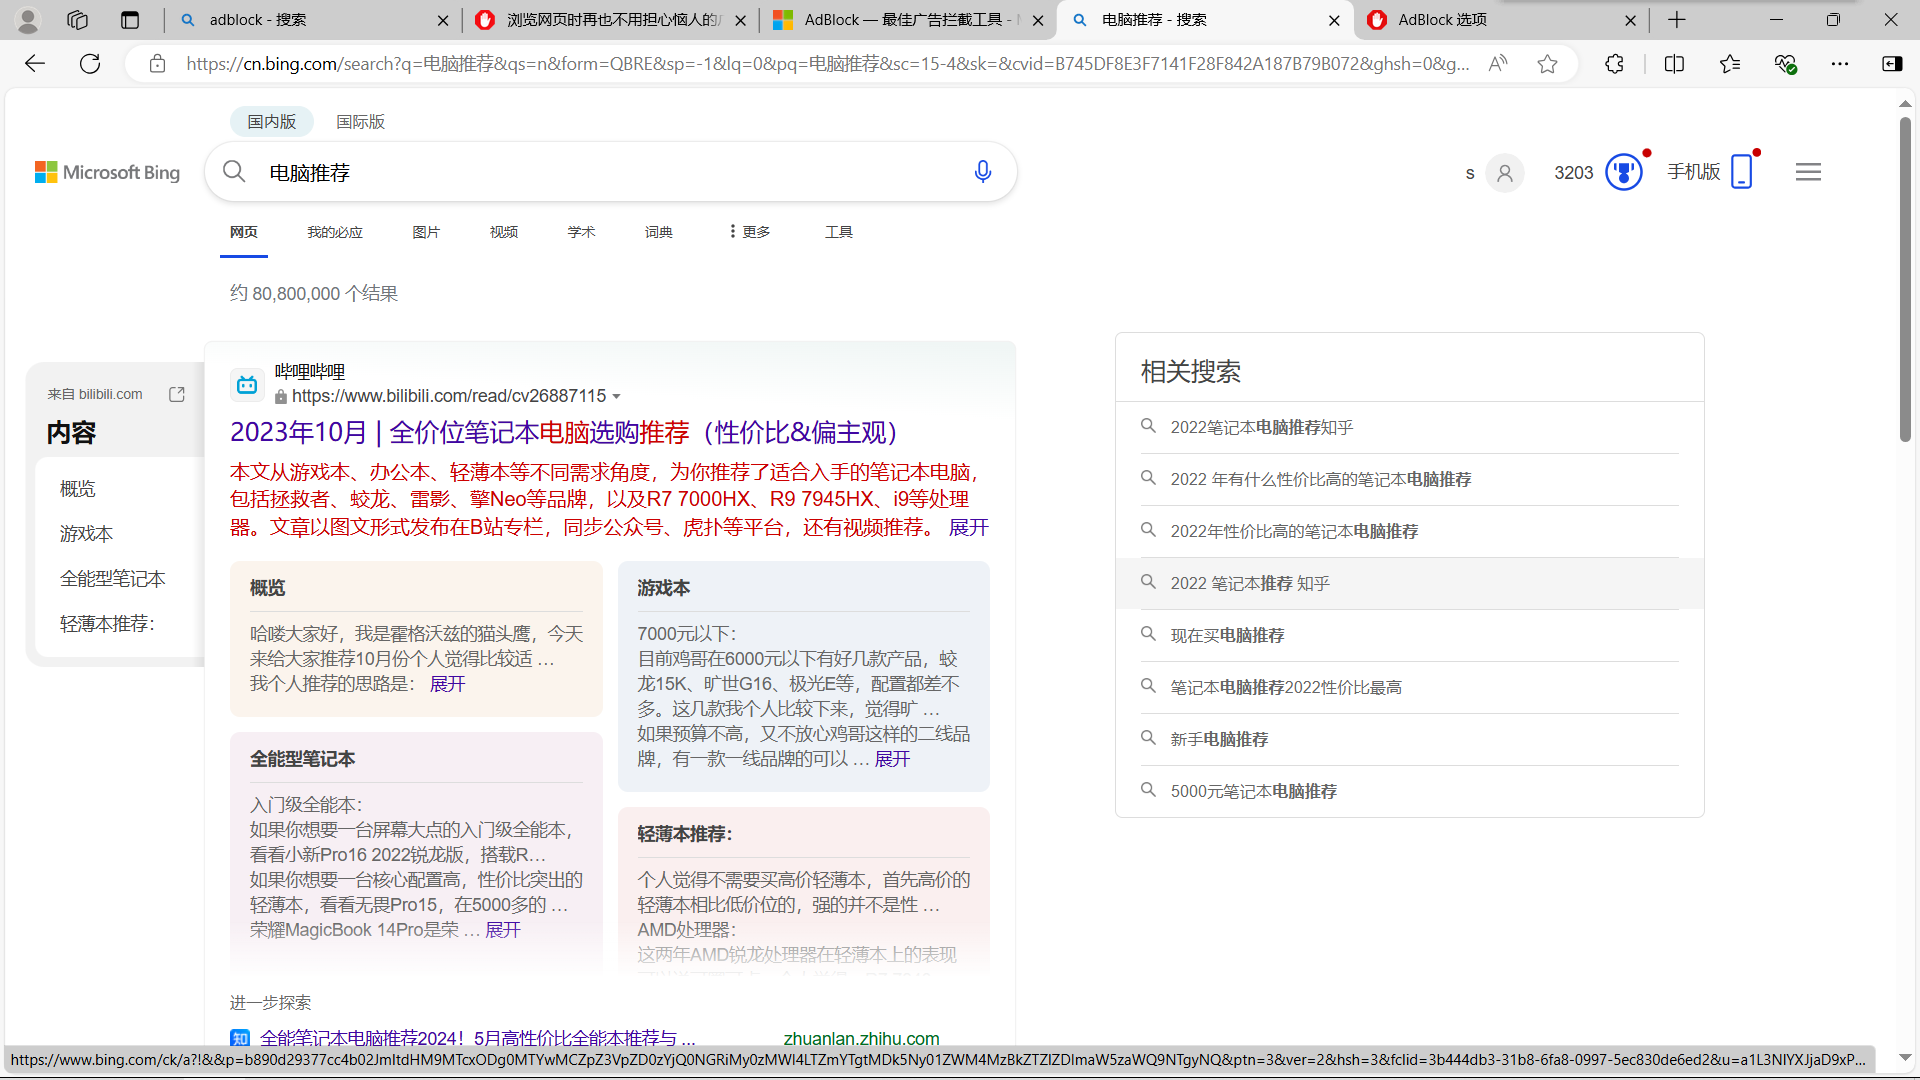
Task: Open the 2023年10月 笔记本电脑选购推荐 result
Action: [570, 432]
